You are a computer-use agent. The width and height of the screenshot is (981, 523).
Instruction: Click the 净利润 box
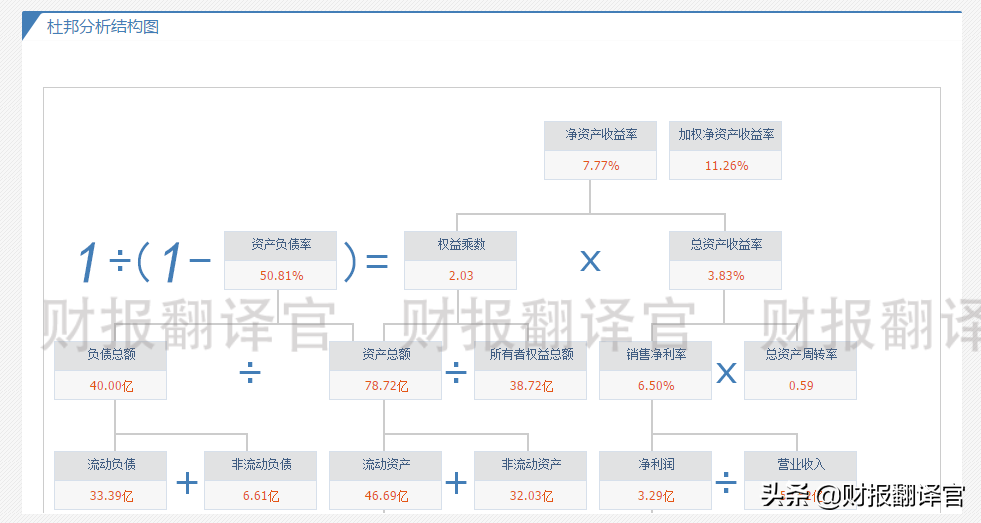(655, 480)
